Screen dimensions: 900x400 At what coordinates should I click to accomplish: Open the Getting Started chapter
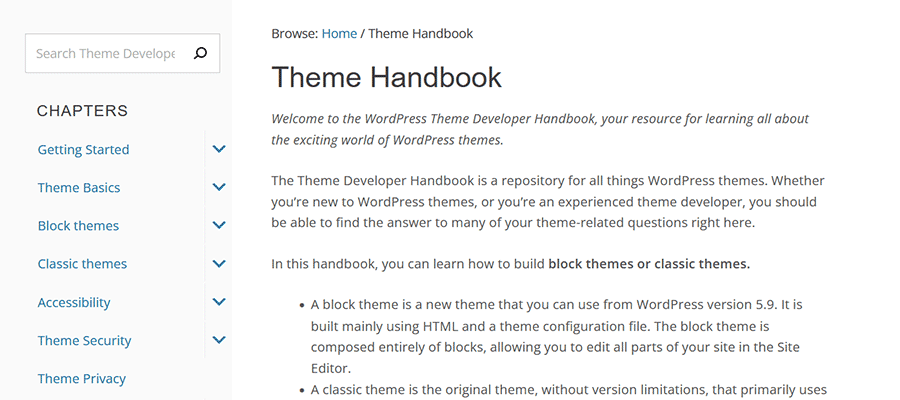[83, 150]
